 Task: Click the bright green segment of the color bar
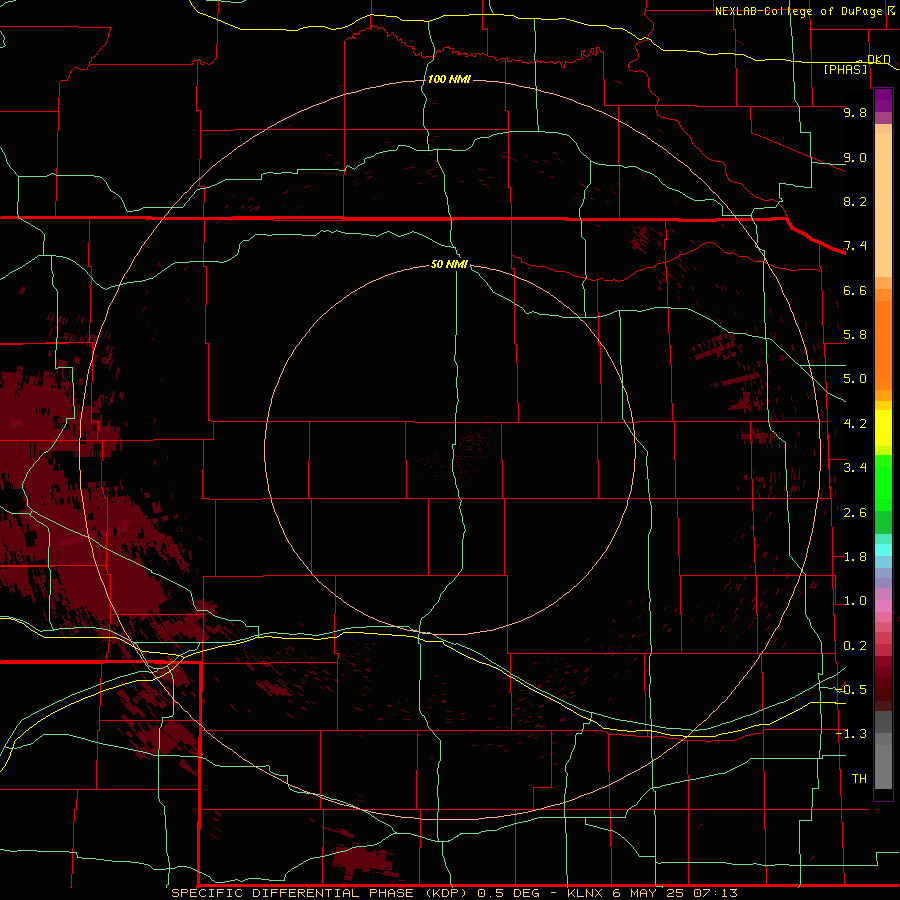click(x=883, y=483)
